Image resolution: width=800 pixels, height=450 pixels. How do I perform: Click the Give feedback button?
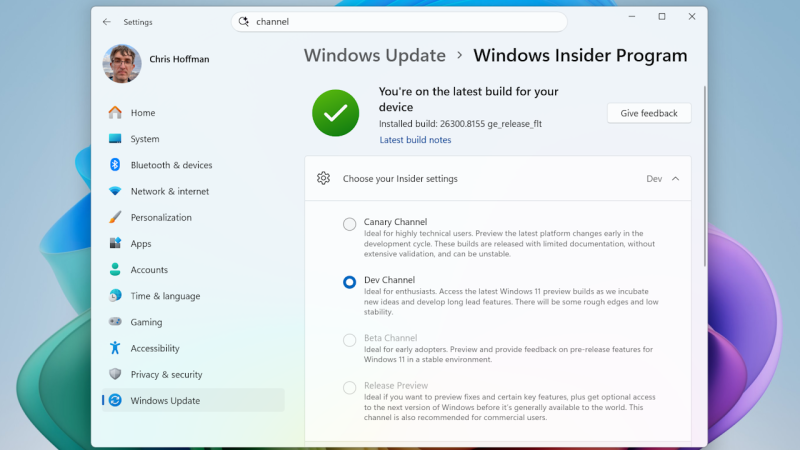tap(648, 113)
